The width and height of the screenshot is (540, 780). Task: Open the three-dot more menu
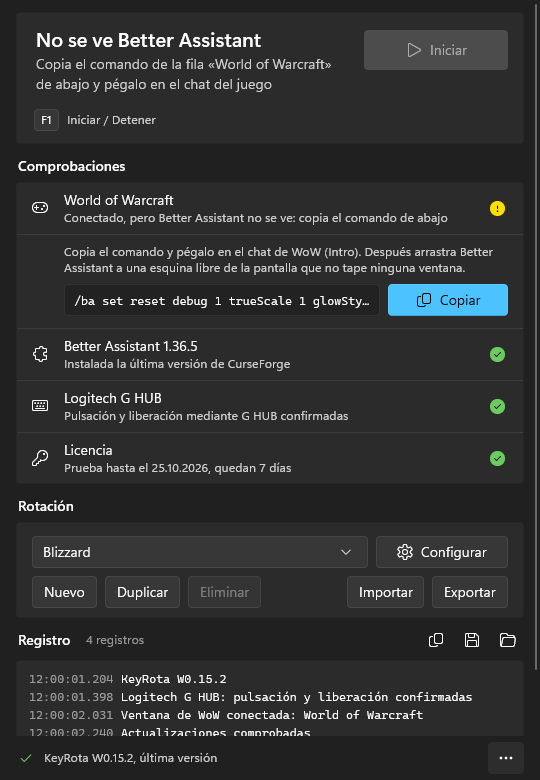pyautogui.click(x=506, y=758)
